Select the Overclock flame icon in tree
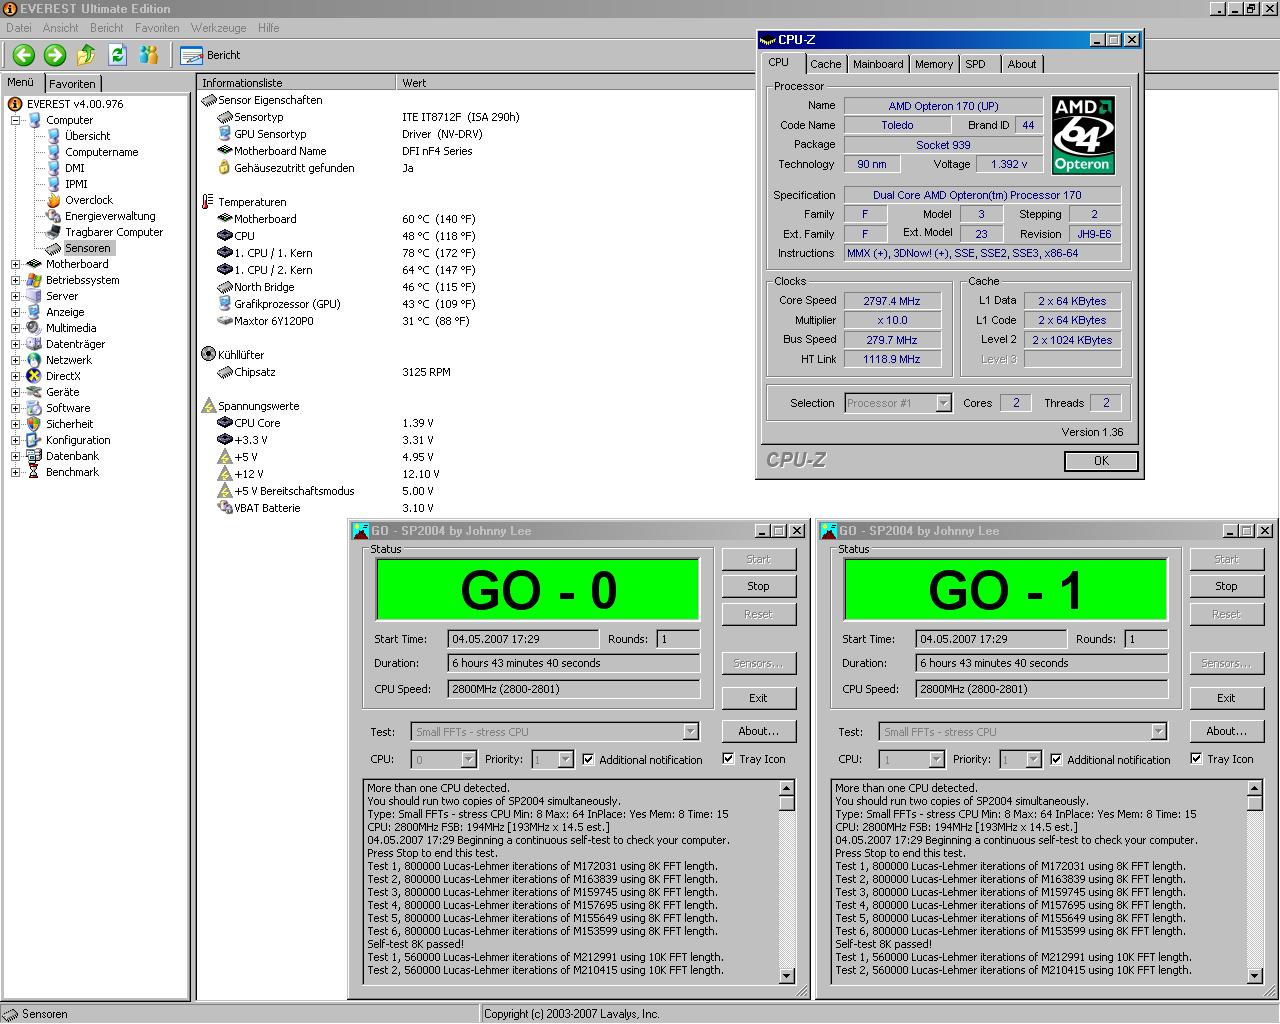1280x1024 pixels. tap(54, 200)
